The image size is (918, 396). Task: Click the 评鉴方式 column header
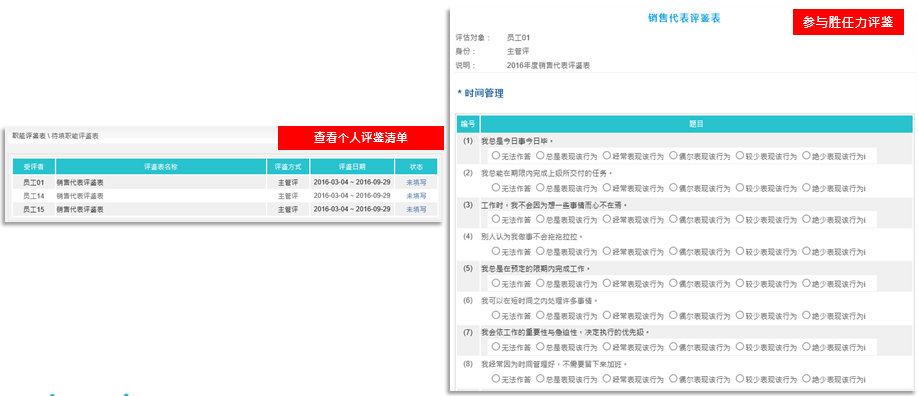288,166
